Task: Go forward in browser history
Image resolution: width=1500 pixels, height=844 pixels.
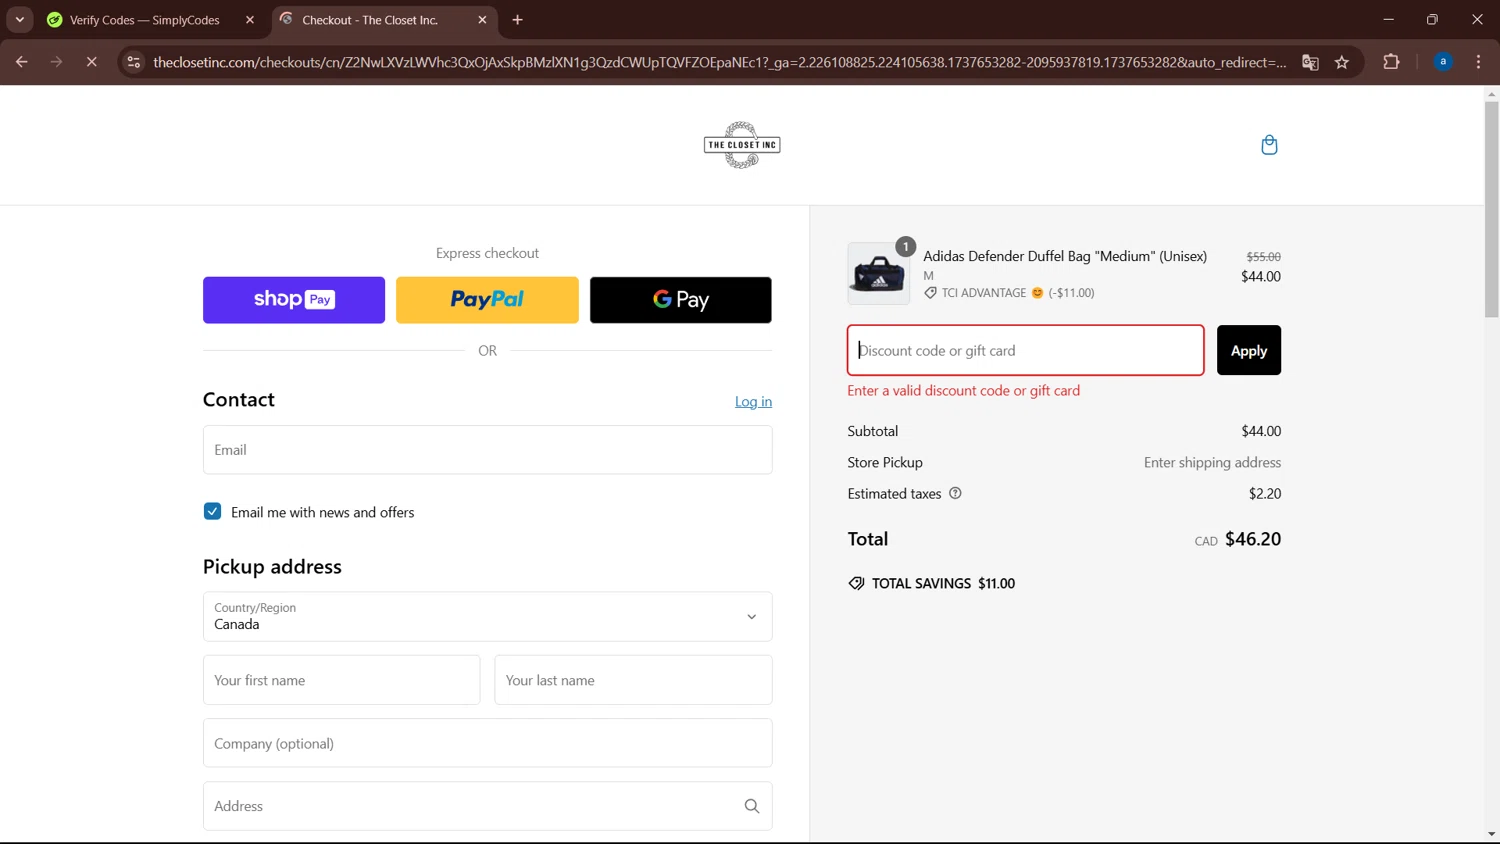Action: (56, 62)
